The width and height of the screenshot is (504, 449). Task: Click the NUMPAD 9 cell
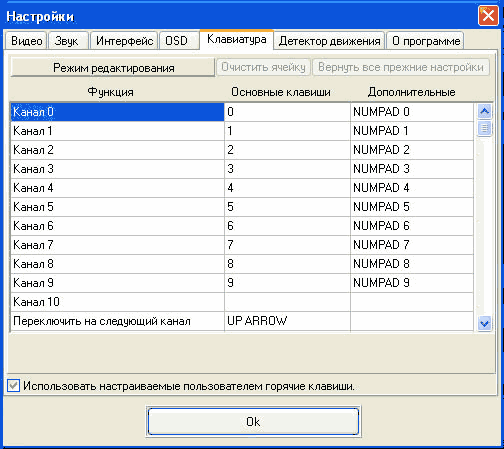coord(412,283)
